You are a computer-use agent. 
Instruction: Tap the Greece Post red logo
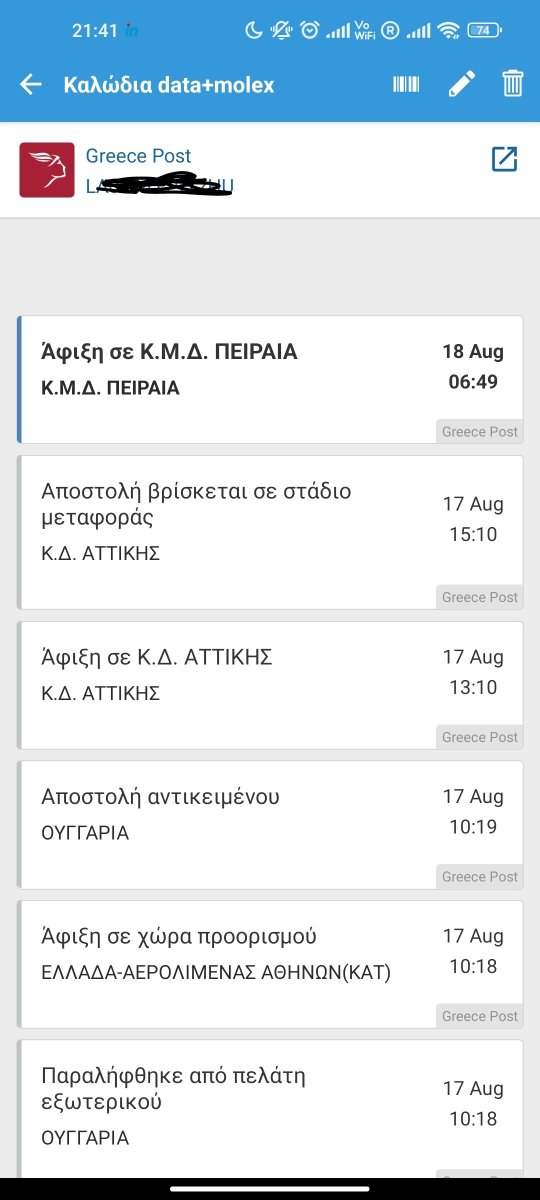click(47, 170)
